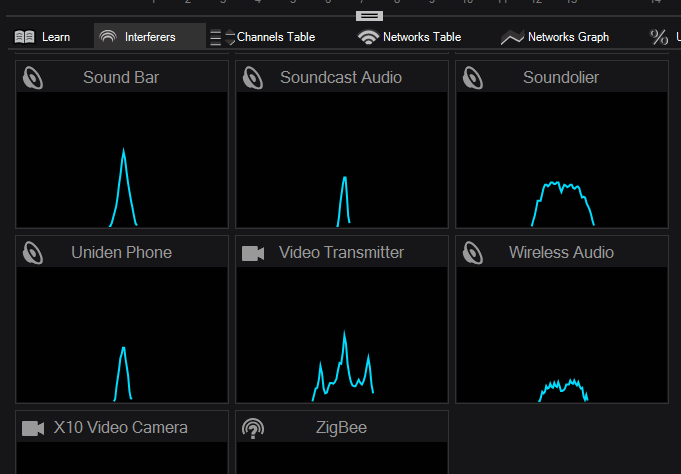Switch to the Interferers tab
This screenshot has height=474, width=681.
[x=150, y=37]
